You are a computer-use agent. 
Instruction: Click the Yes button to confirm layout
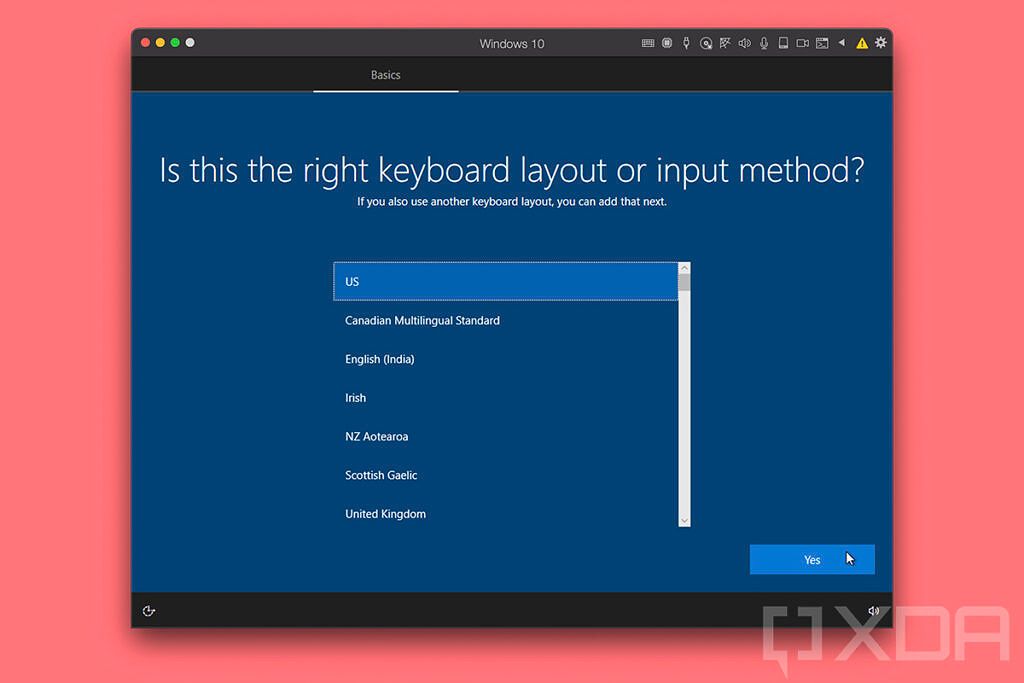coord(812,559)
